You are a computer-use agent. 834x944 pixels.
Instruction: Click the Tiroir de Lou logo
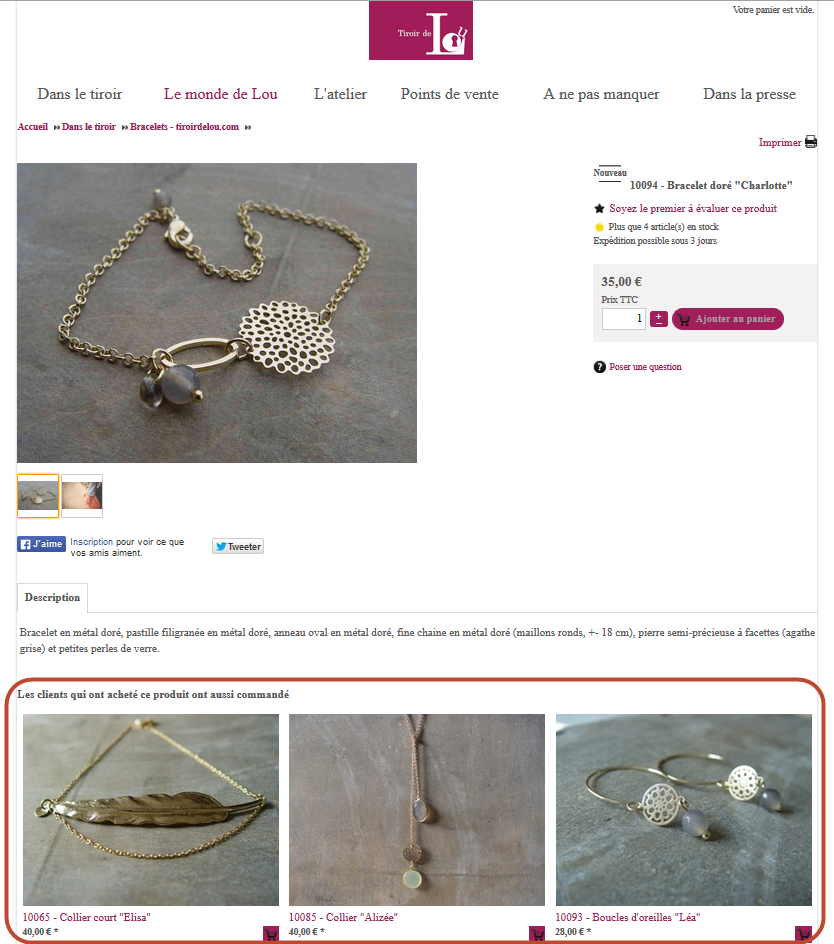pyautogui.click(x=421, y=31)
